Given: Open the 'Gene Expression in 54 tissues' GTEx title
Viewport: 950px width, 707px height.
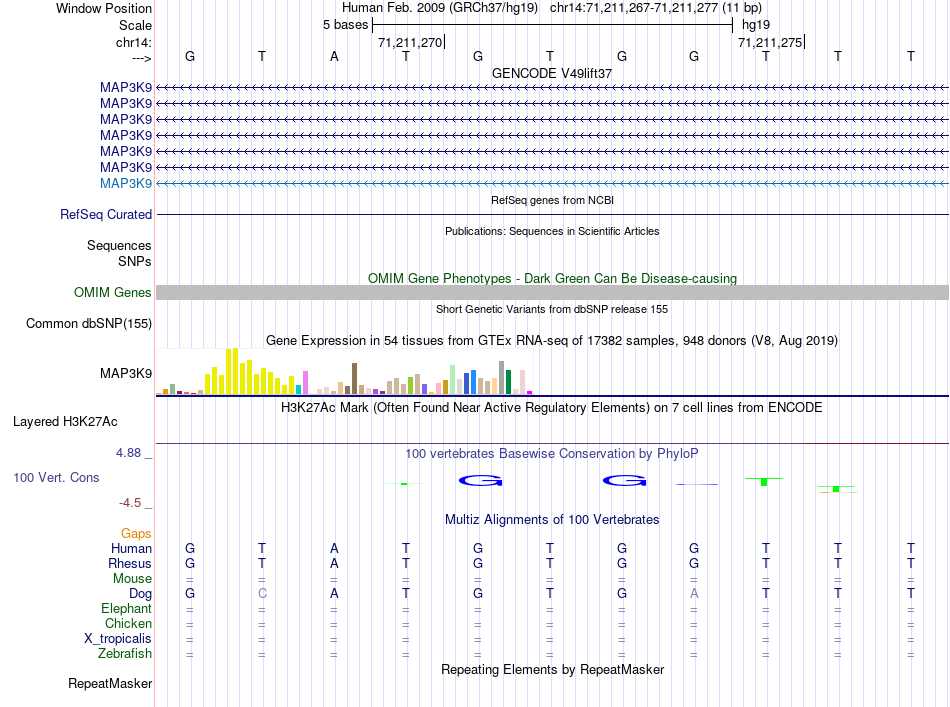Looking at the screenshot, I should 552,340.
